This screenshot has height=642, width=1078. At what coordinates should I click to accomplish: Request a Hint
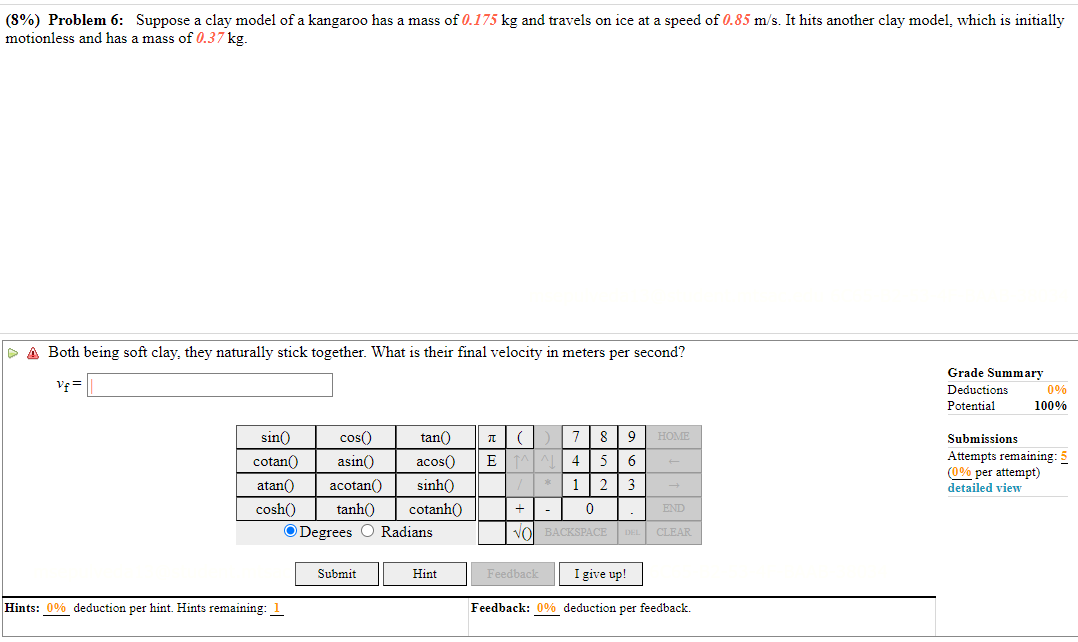point(424,573)
